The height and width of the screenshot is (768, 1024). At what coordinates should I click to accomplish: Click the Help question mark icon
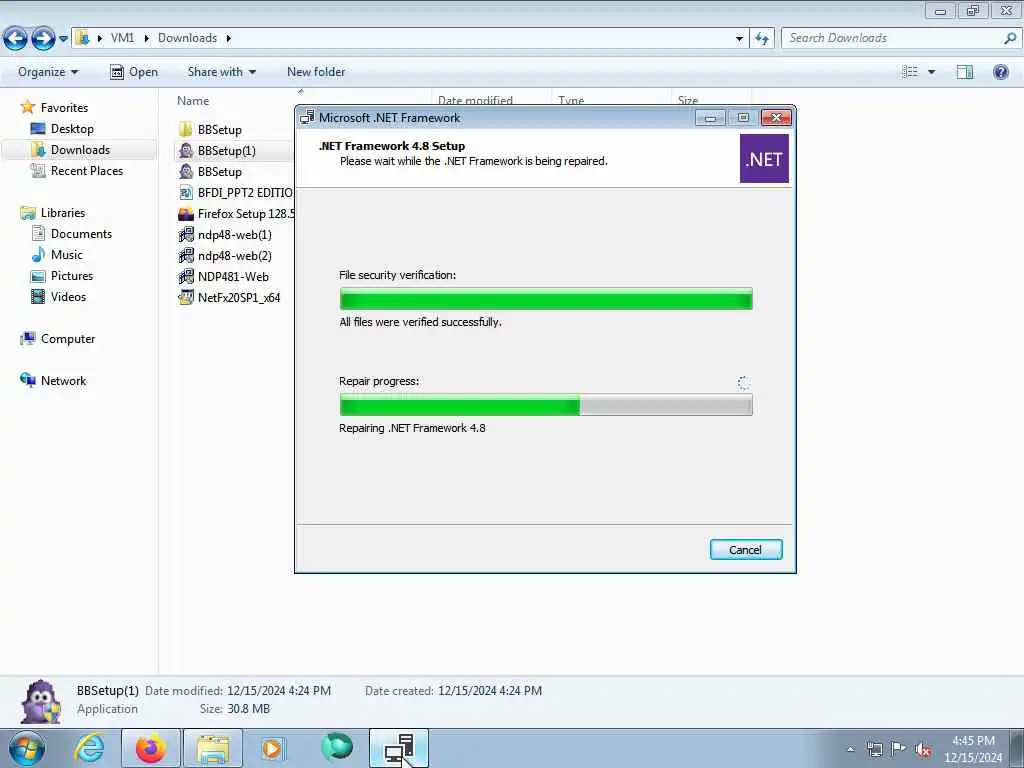1000,72
